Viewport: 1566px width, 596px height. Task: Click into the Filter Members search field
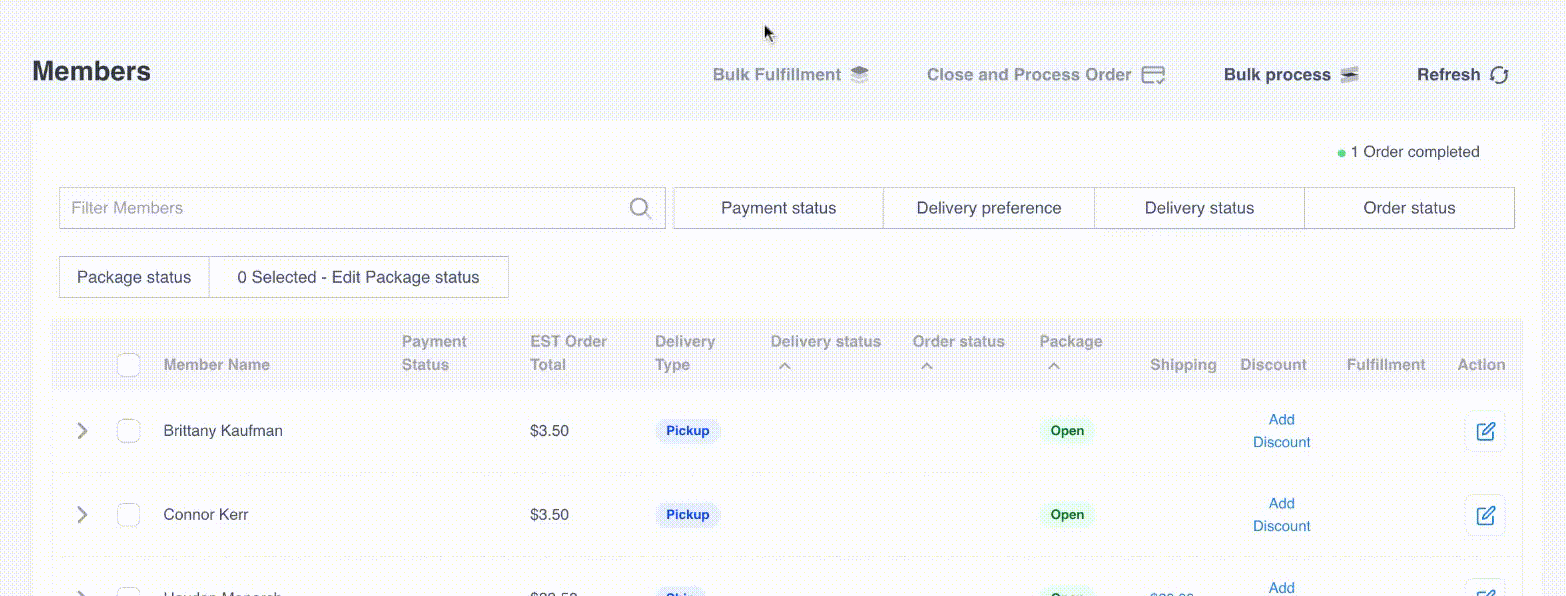(340, 208)
